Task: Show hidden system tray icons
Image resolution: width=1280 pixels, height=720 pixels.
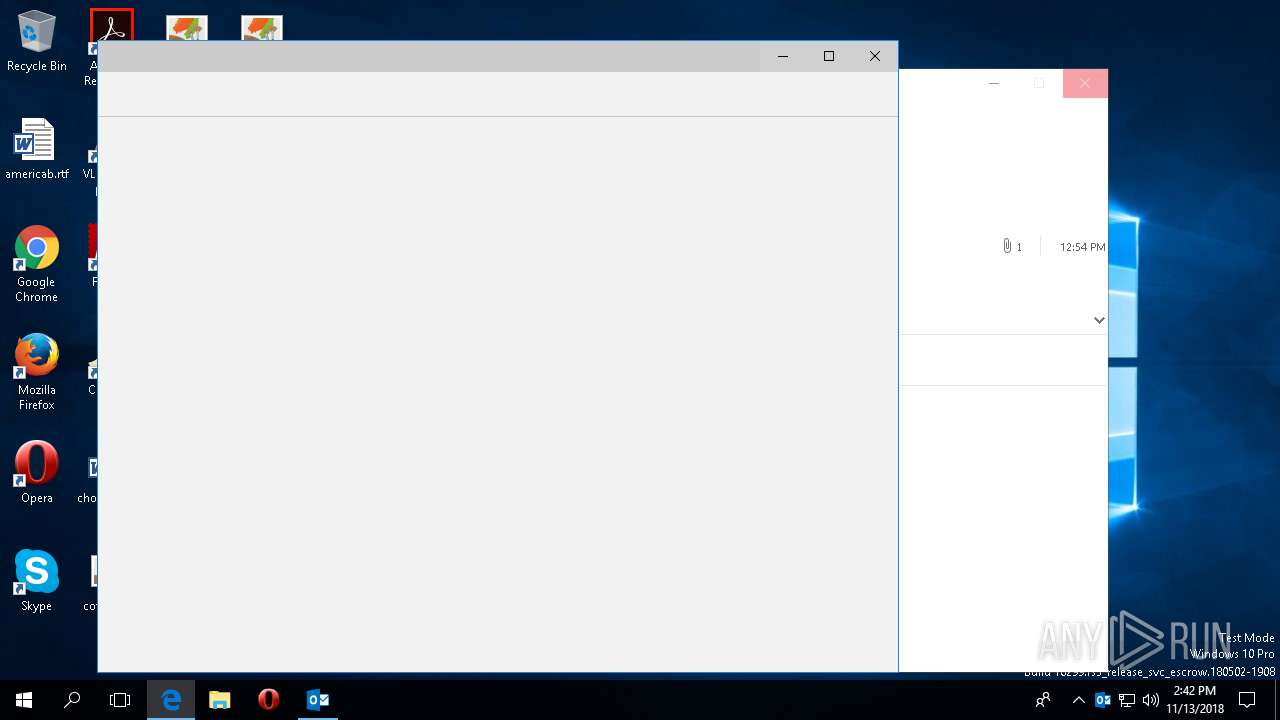Action: (1078, 700)
